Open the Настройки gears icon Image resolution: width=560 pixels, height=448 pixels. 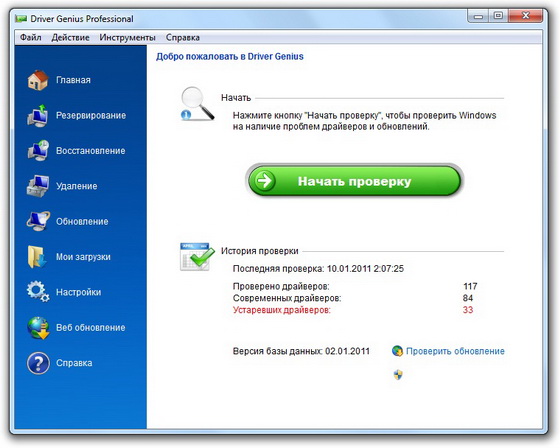point(38,292)
